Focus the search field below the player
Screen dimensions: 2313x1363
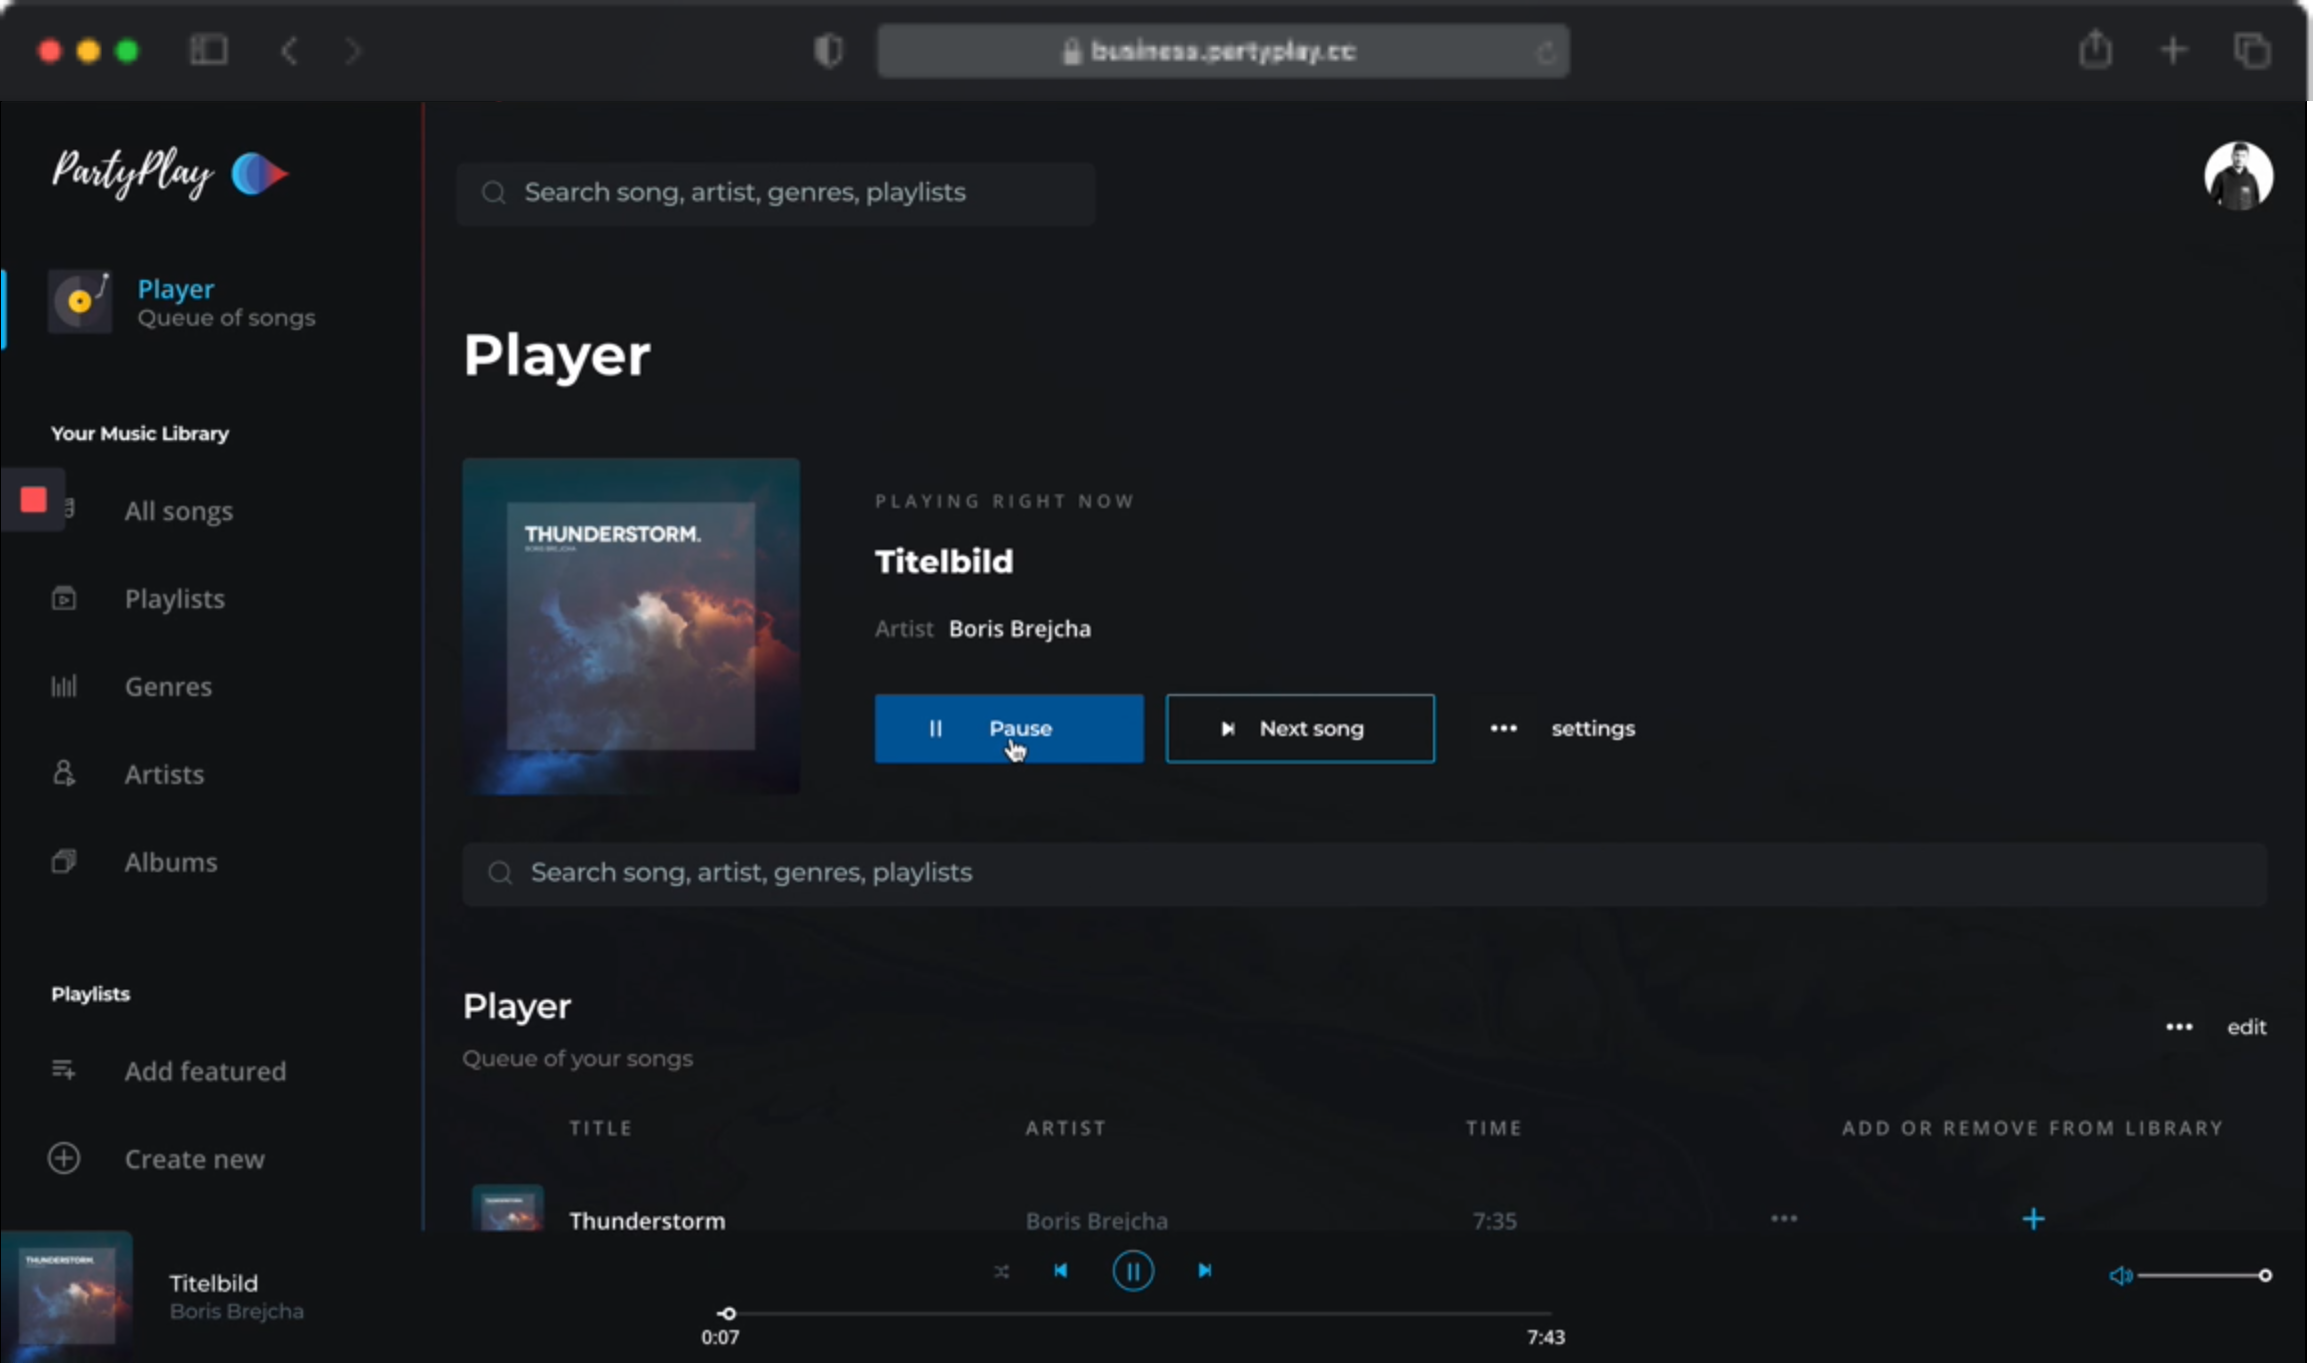coord(1364,873)
